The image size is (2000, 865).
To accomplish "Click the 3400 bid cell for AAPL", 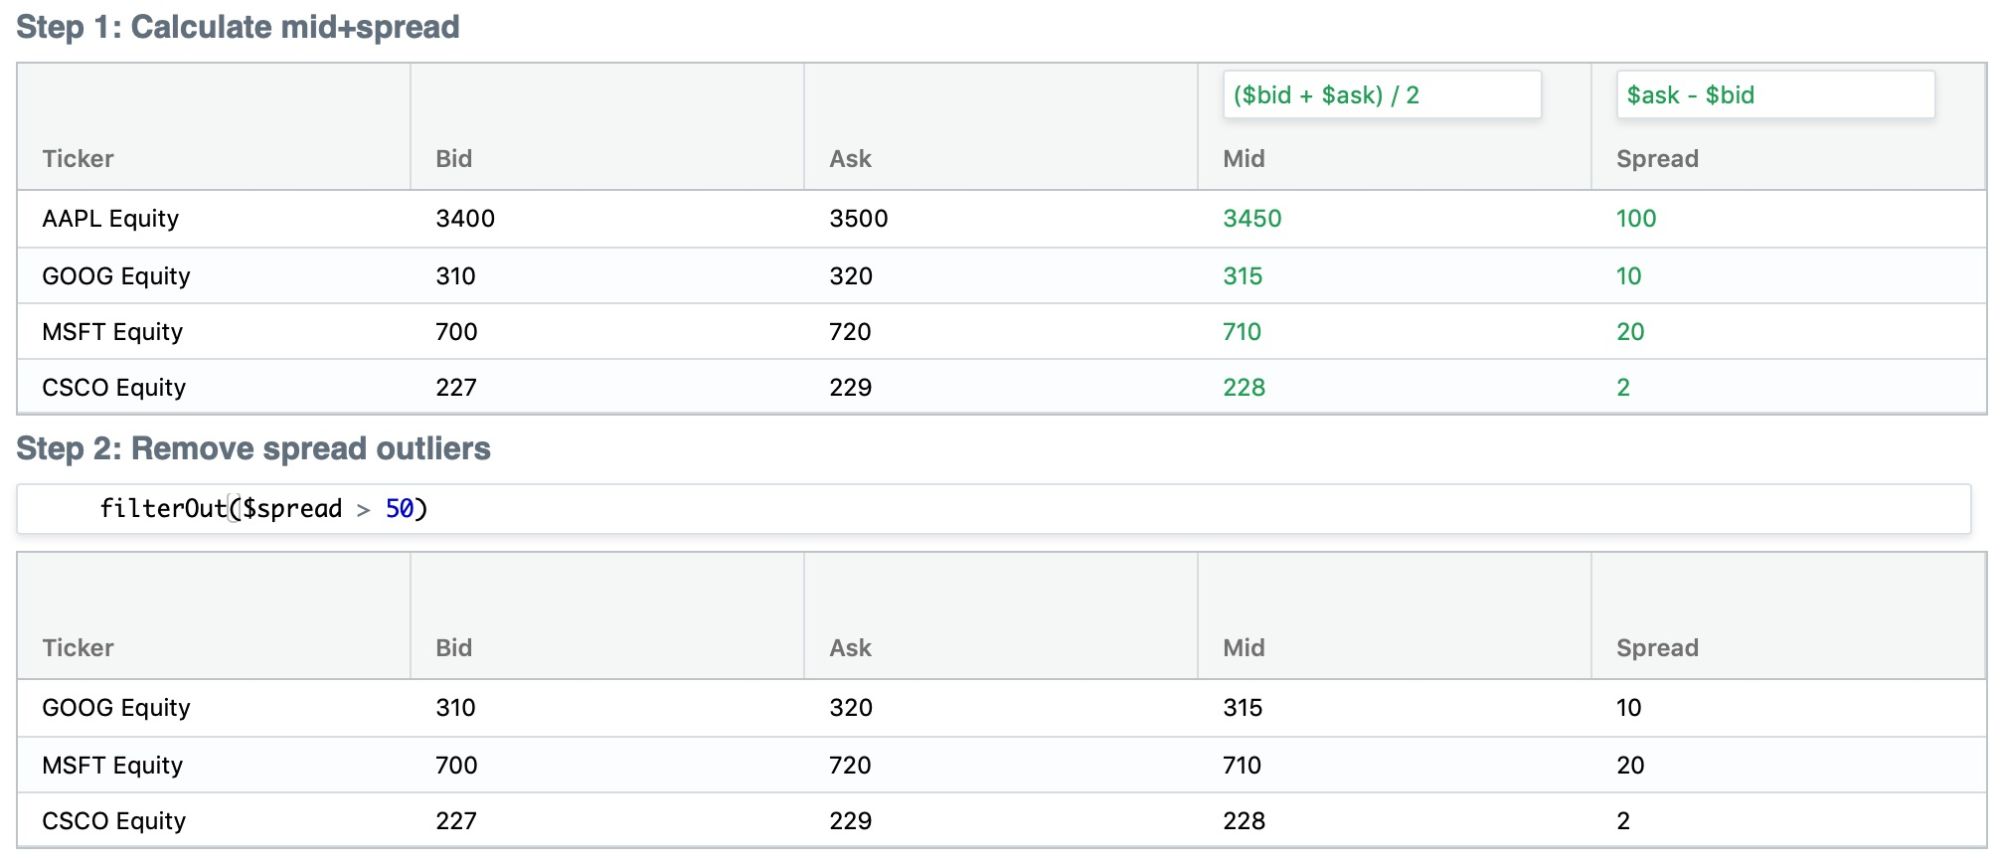I will click(465, 219).
